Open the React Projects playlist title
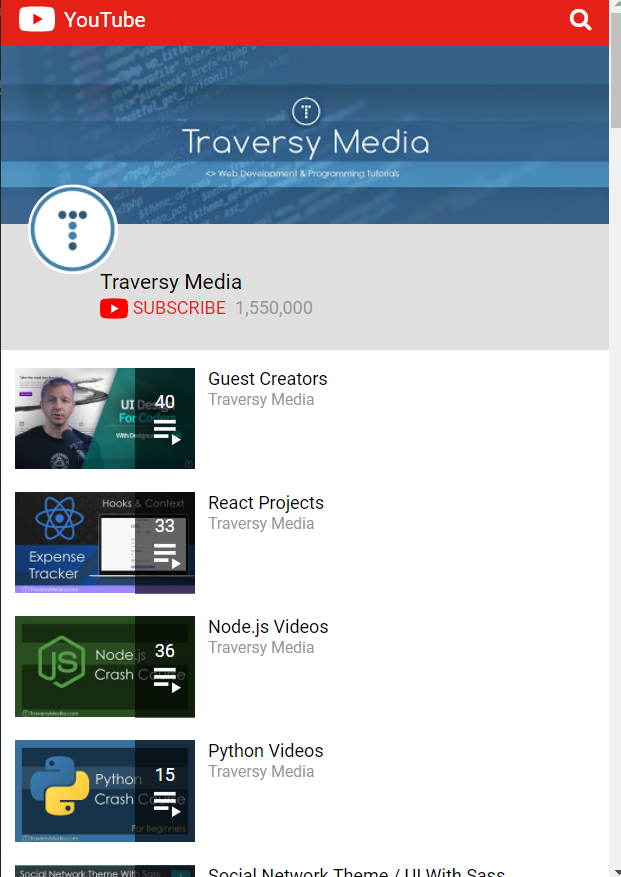 266,503
